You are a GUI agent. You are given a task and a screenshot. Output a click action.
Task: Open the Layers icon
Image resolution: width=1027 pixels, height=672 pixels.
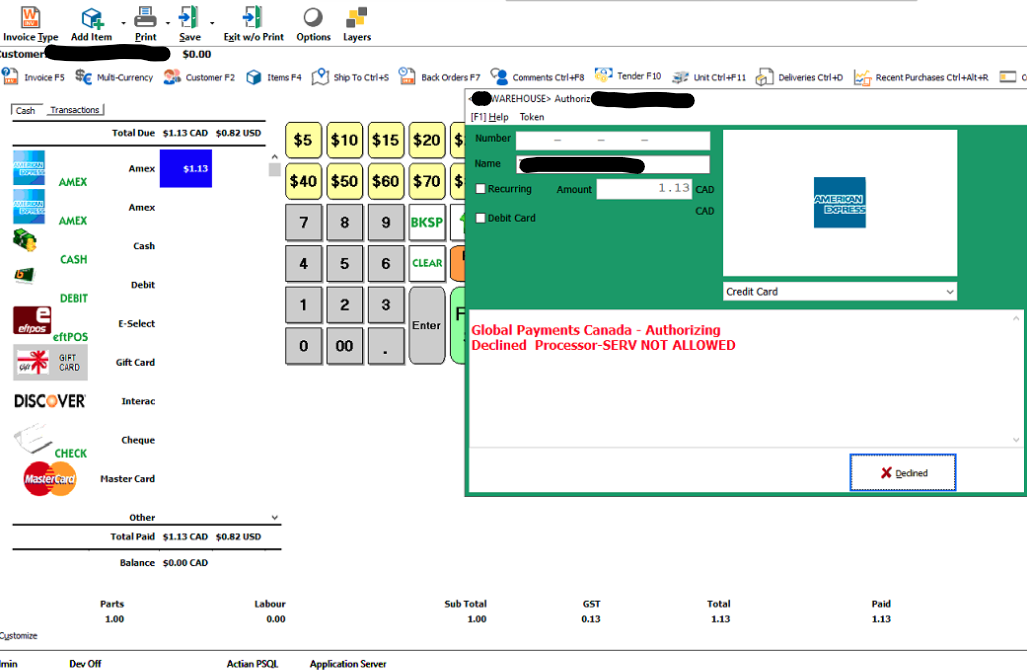click(x=357, y=24)
